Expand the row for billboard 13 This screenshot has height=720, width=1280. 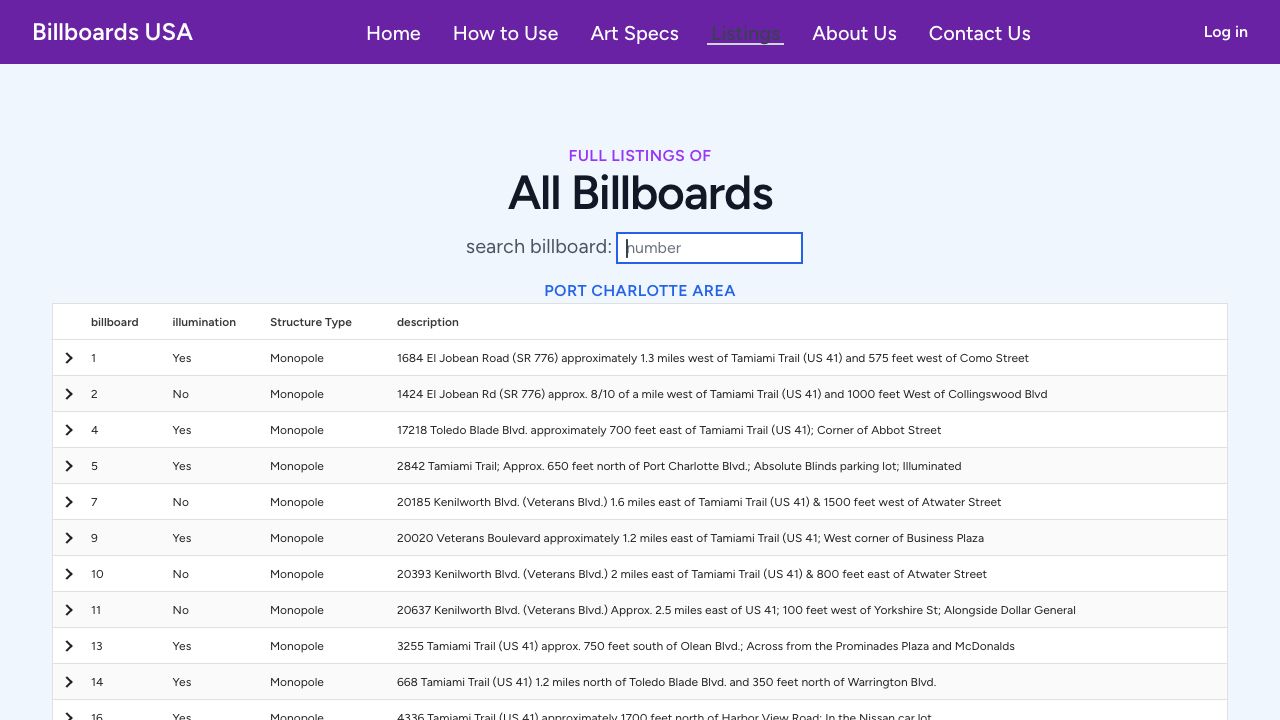point(69,646)
